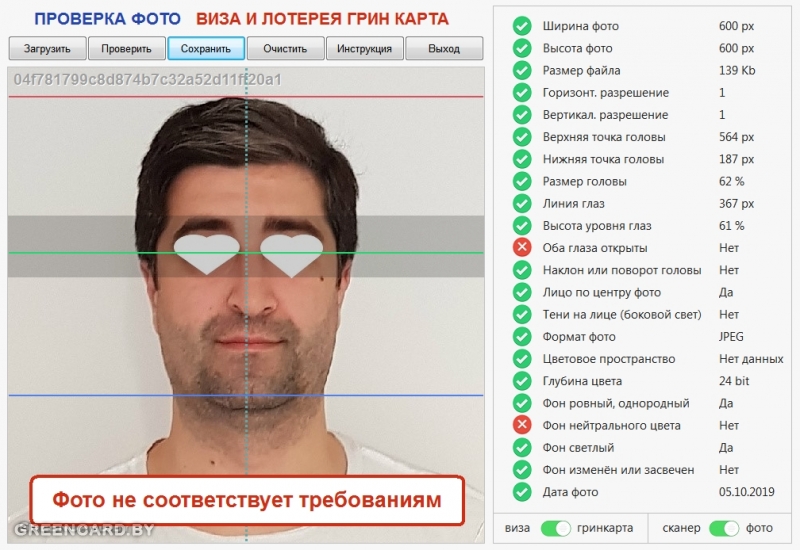Click the green checkmark beside Ширина фото
Screen dimensions: 800x550
(x=522, y=26)
